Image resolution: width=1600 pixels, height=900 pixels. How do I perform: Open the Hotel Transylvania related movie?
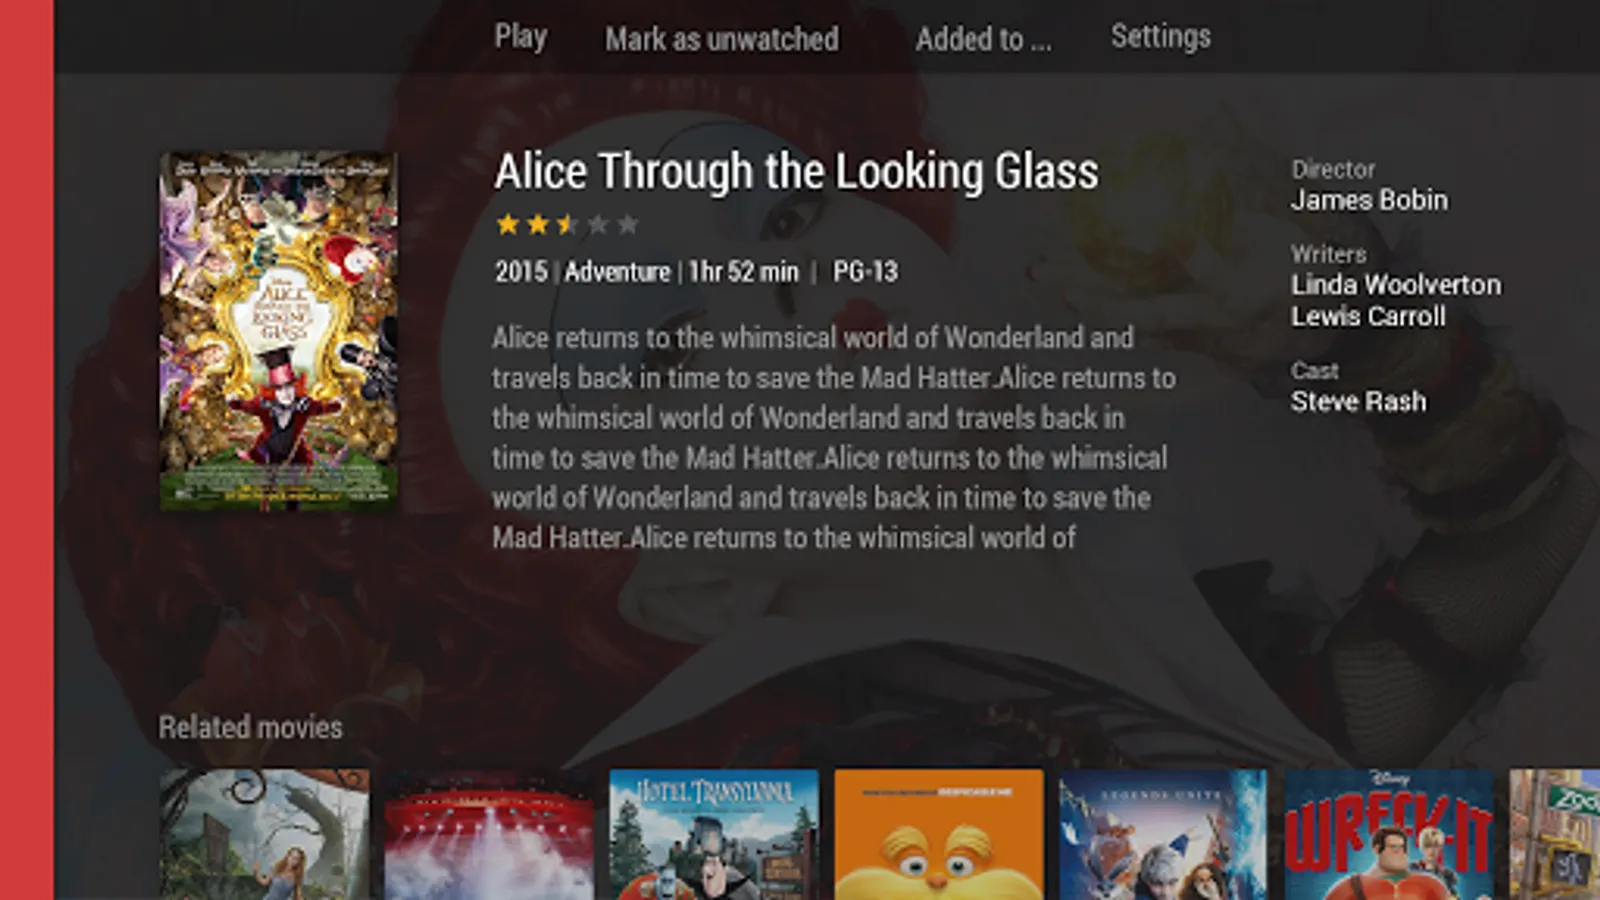[x=714, y=834]
